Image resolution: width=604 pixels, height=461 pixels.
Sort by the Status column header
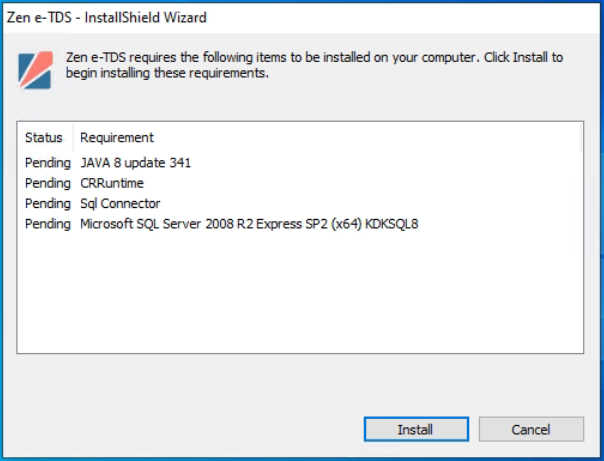(44, 137)
